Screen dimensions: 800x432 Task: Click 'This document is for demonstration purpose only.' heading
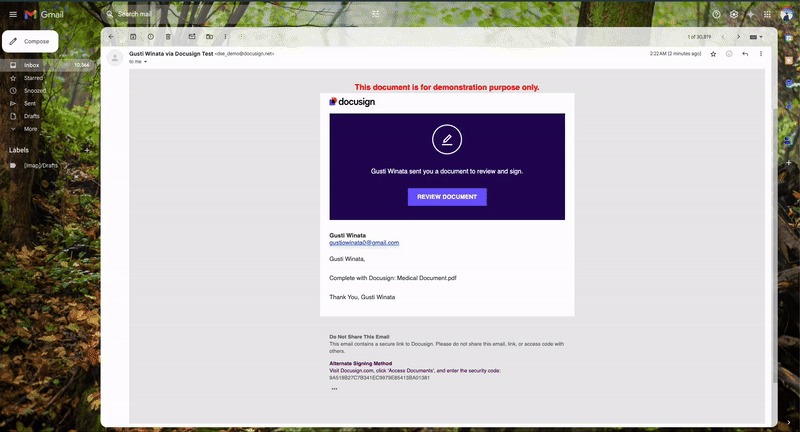[x=447, y=87]
